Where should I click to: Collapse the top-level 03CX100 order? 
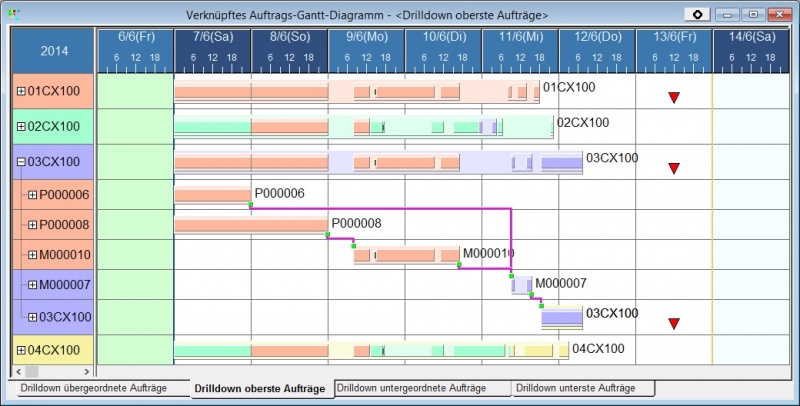click(x=21, y=161)
